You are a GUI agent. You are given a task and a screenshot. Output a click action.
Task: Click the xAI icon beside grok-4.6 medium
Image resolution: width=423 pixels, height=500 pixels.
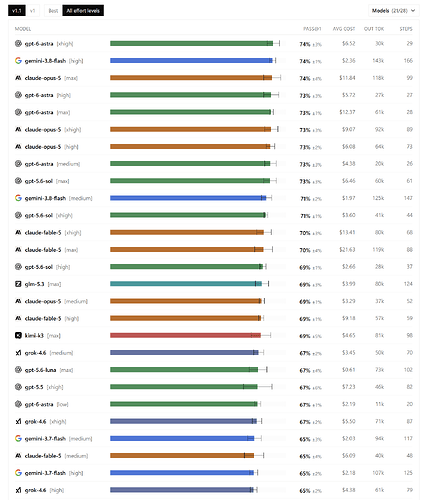coord(18,353)
